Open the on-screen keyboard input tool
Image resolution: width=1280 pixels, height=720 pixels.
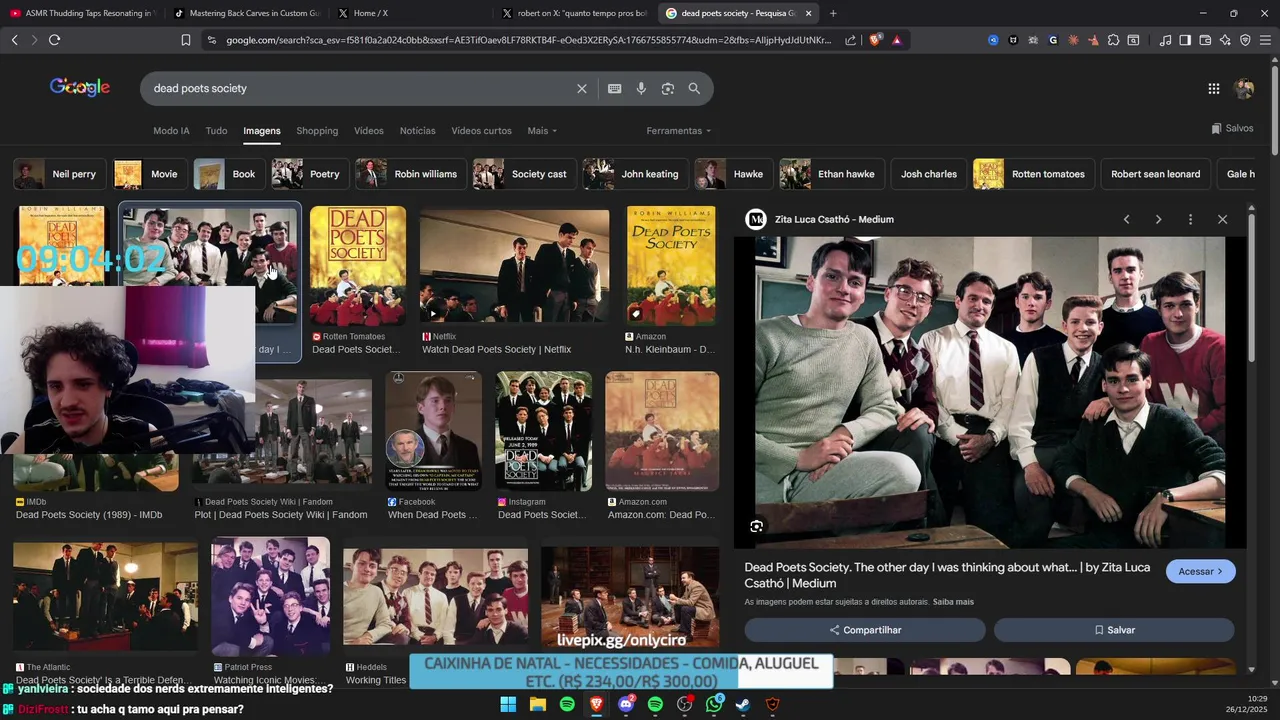point(615,88)
